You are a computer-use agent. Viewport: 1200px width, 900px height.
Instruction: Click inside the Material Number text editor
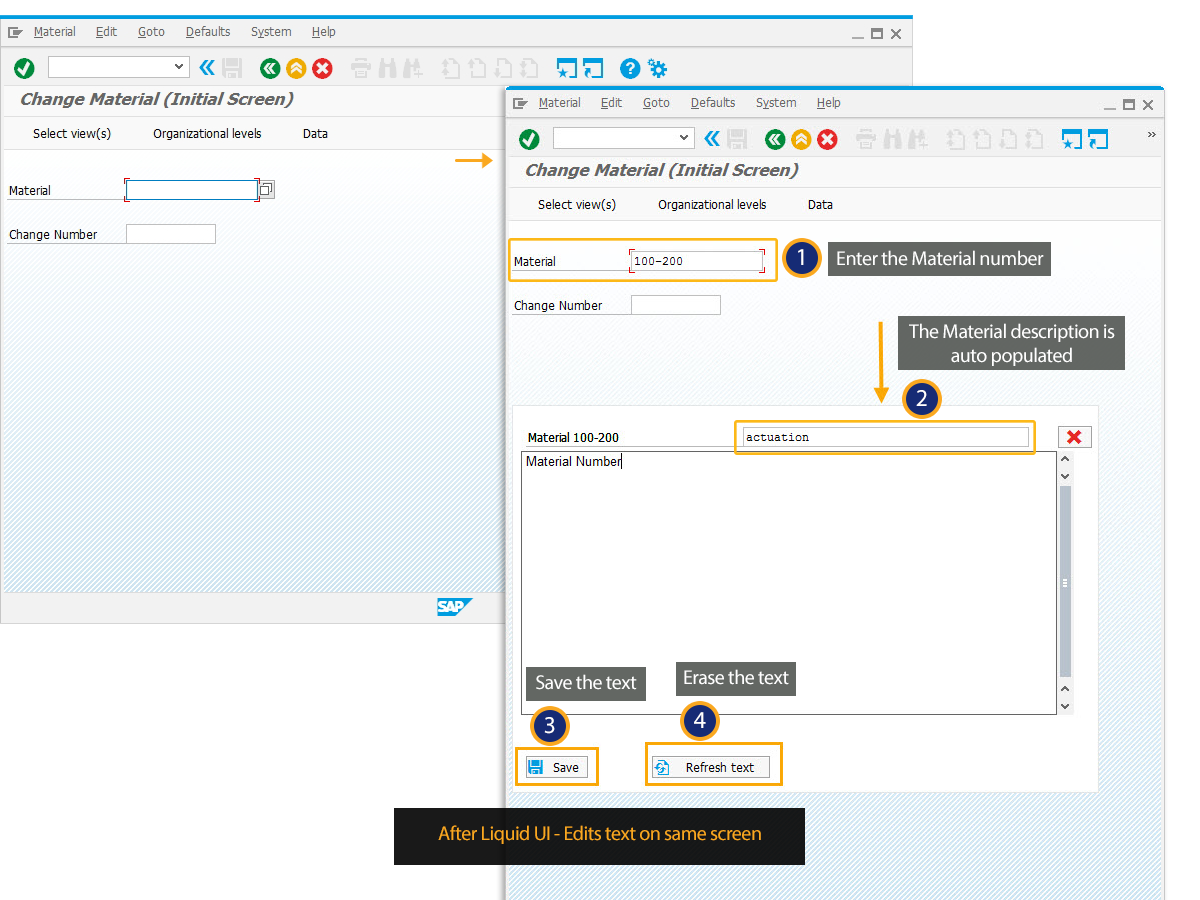[x=789, y=583]
